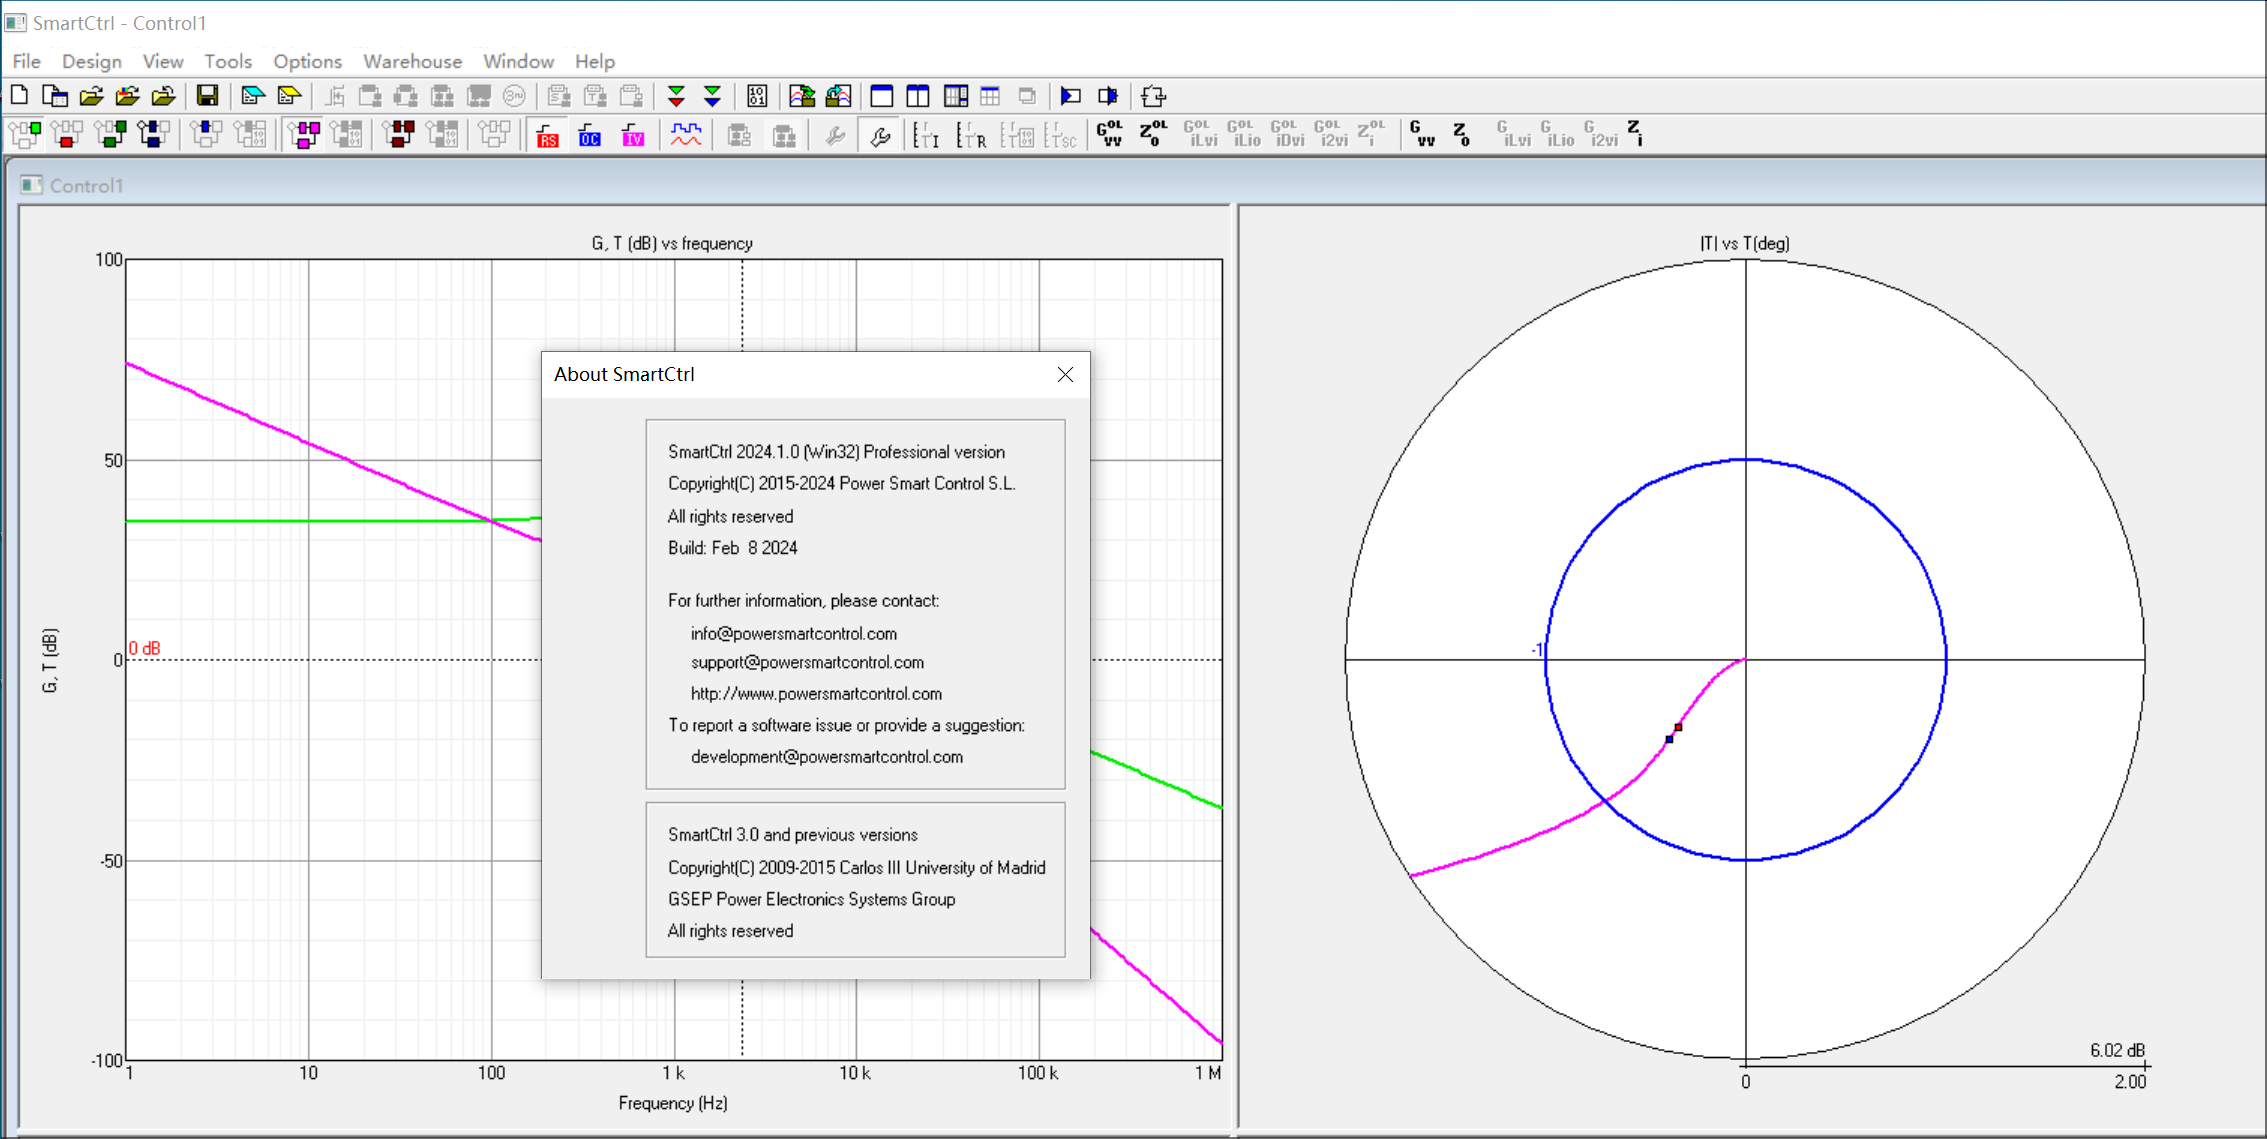This screenshot has width=2267, height=1139.
Task: Click the red RS toolbar button
Action: pos(547,134)
